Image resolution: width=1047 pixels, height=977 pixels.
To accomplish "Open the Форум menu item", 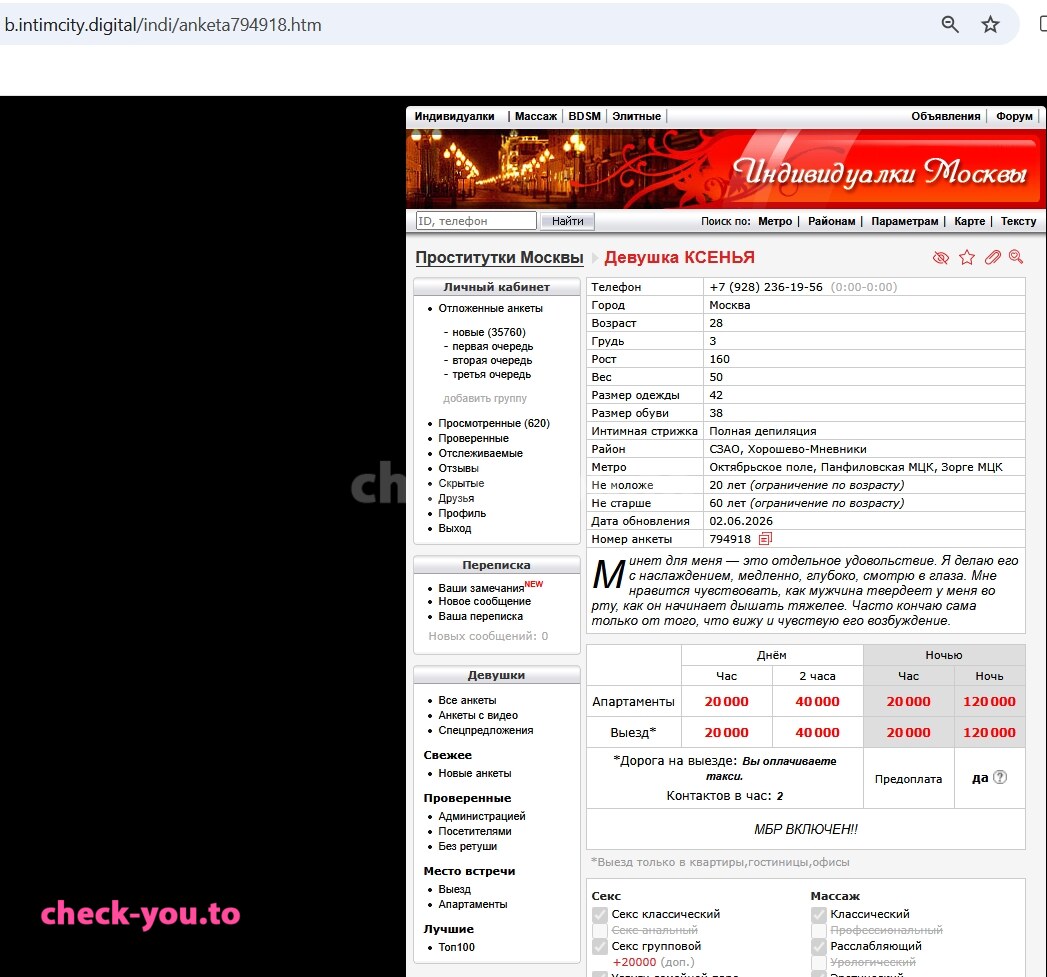I will pos(1014,116).
